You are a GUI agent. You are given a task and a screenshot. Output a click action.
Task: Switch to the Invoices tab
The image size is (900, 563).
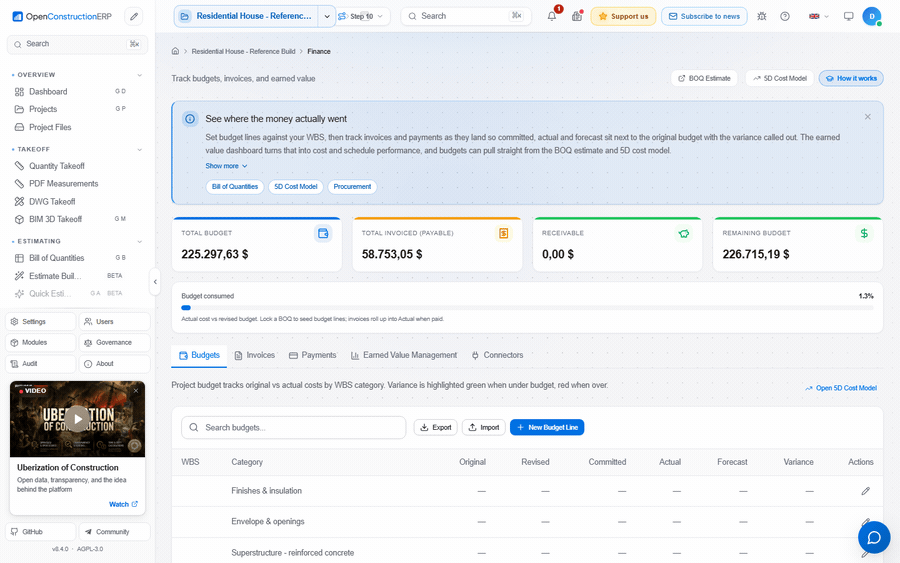click(255, 355)
